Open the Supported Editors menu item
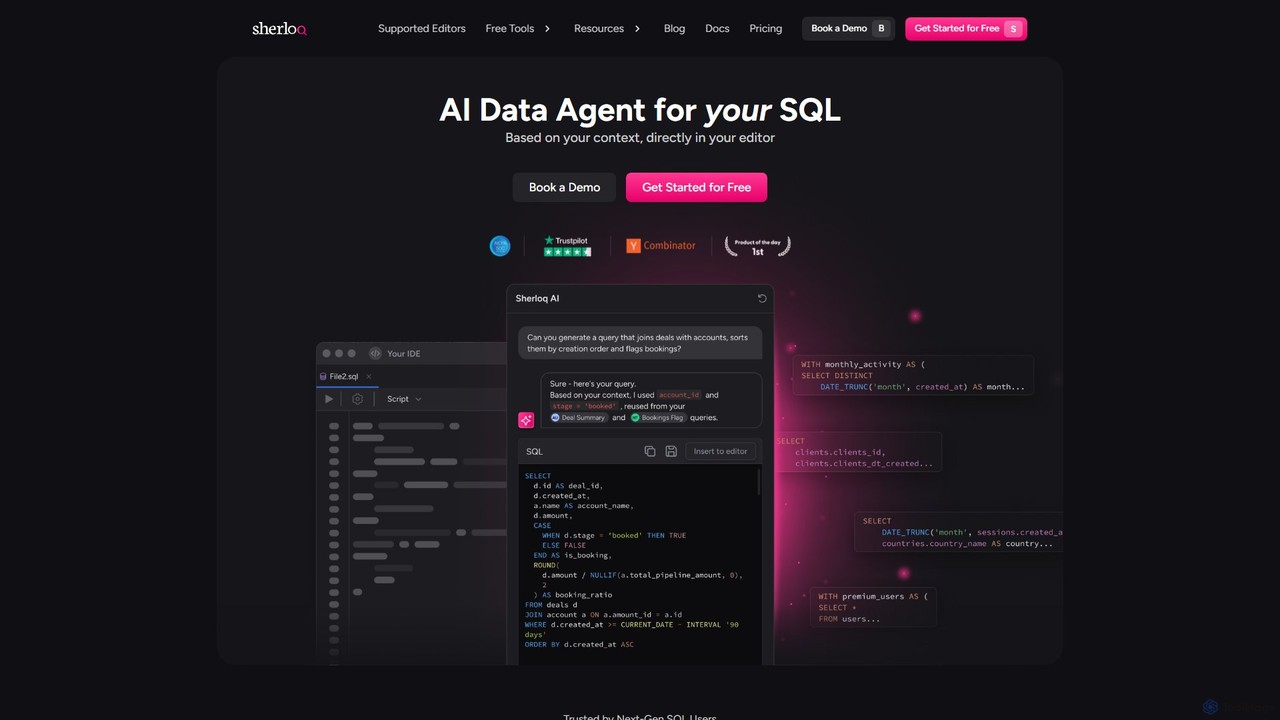This screenshot has width=1280, height=720. [x=422, y=29]
